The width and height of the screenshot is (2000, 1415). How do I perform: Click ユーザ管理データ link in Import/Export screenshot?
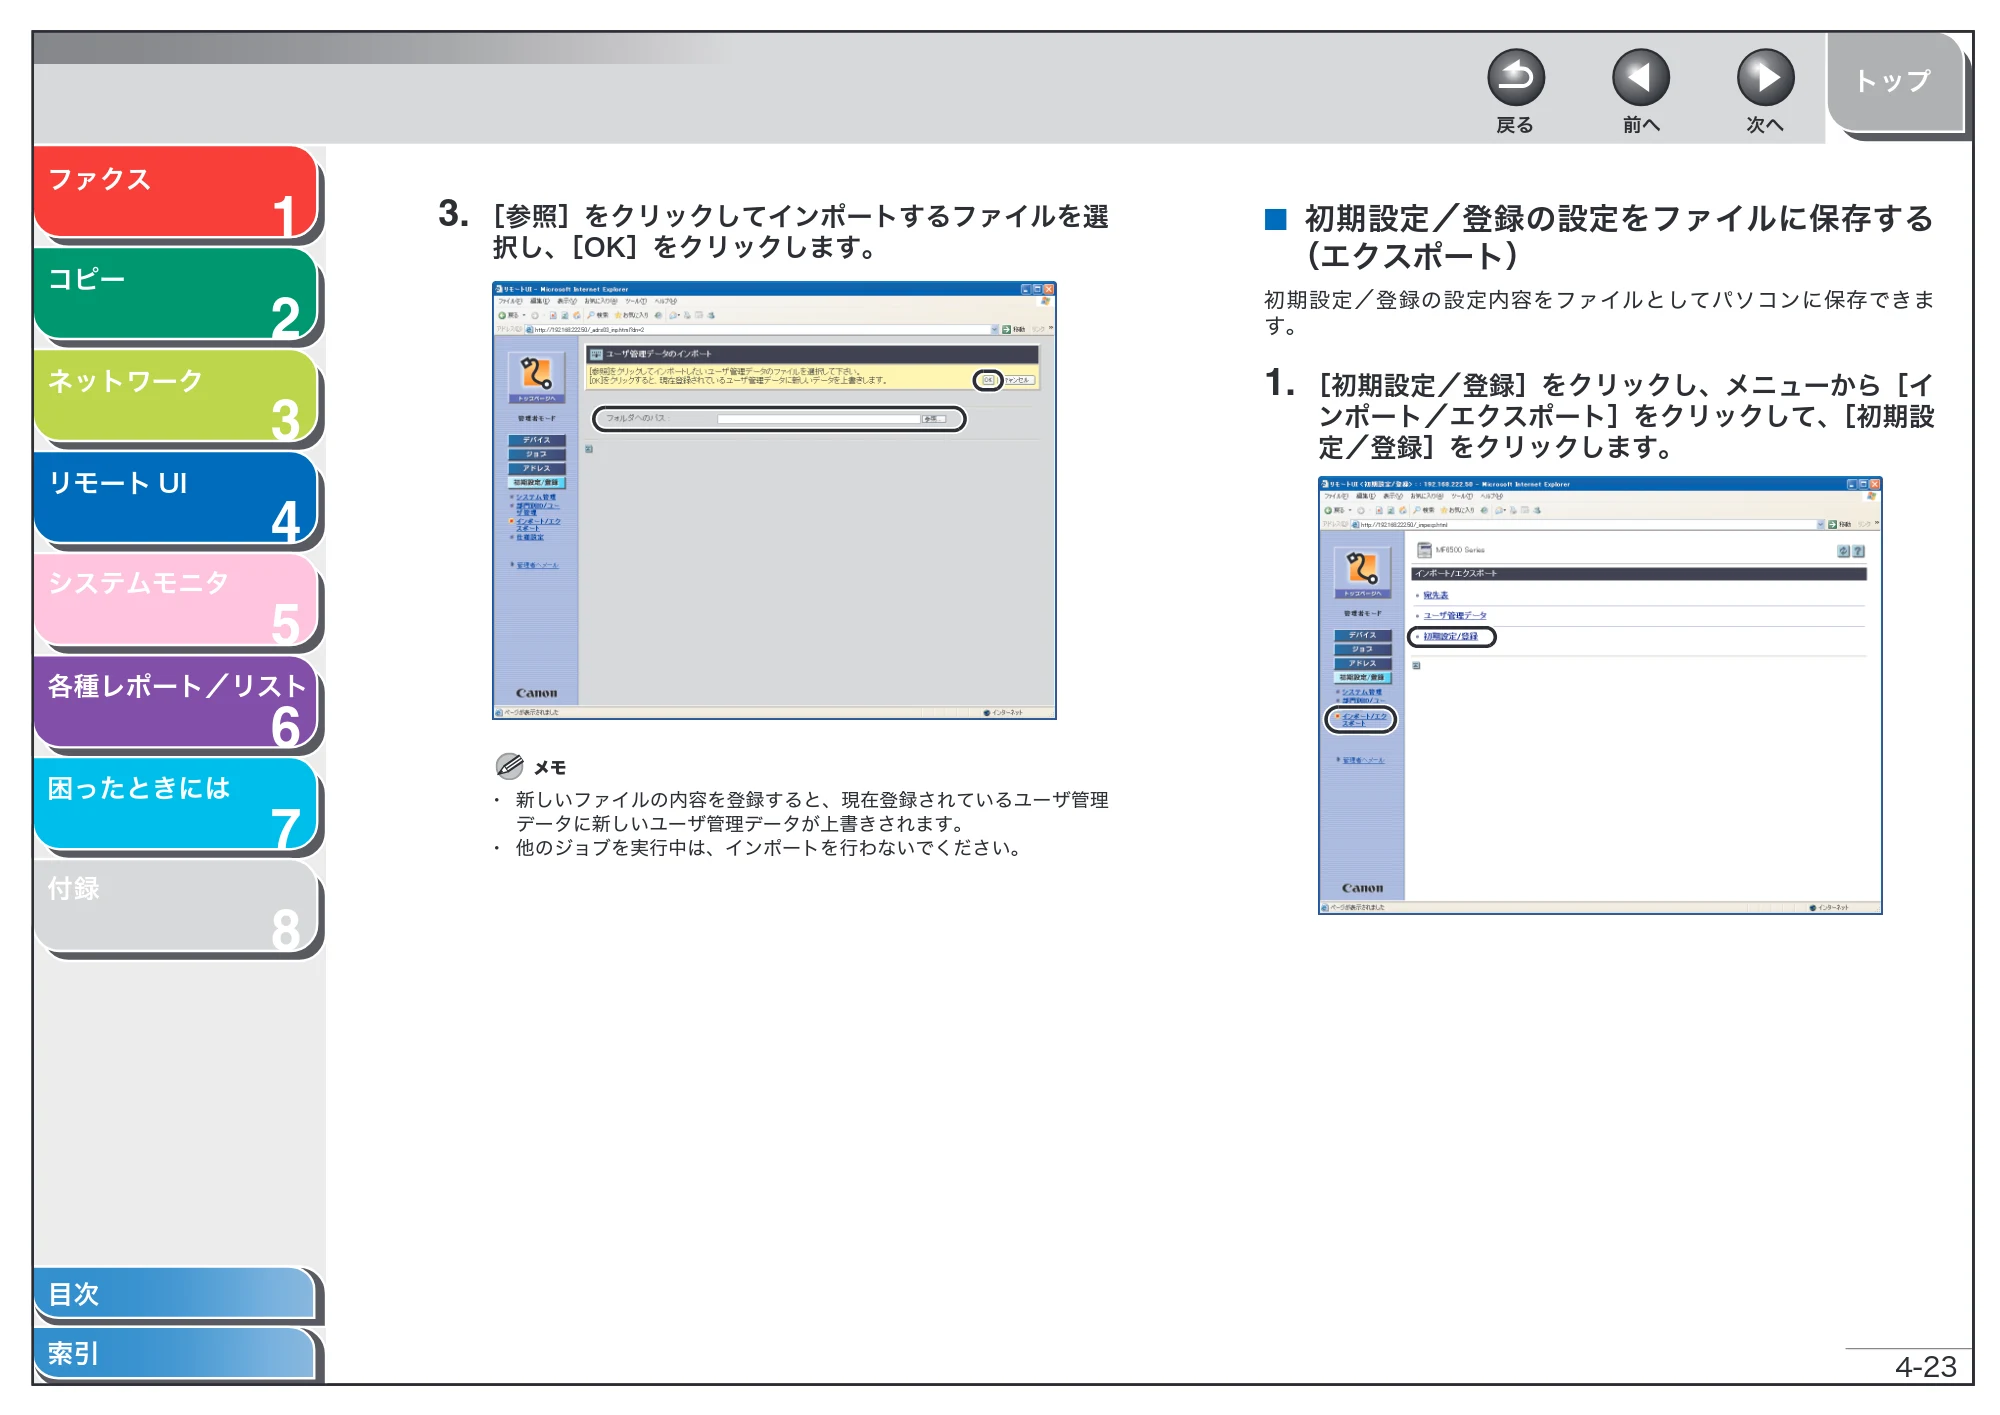coord(1454,616)
